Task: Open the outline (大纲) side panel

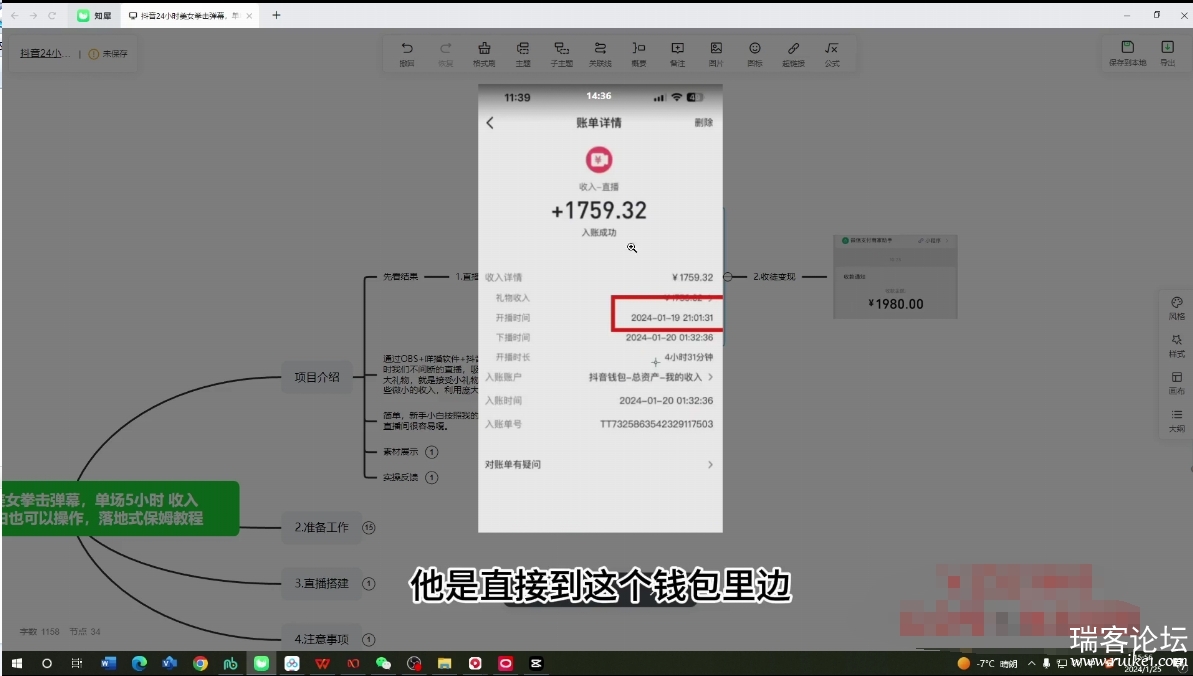Action: [1176, 421]
